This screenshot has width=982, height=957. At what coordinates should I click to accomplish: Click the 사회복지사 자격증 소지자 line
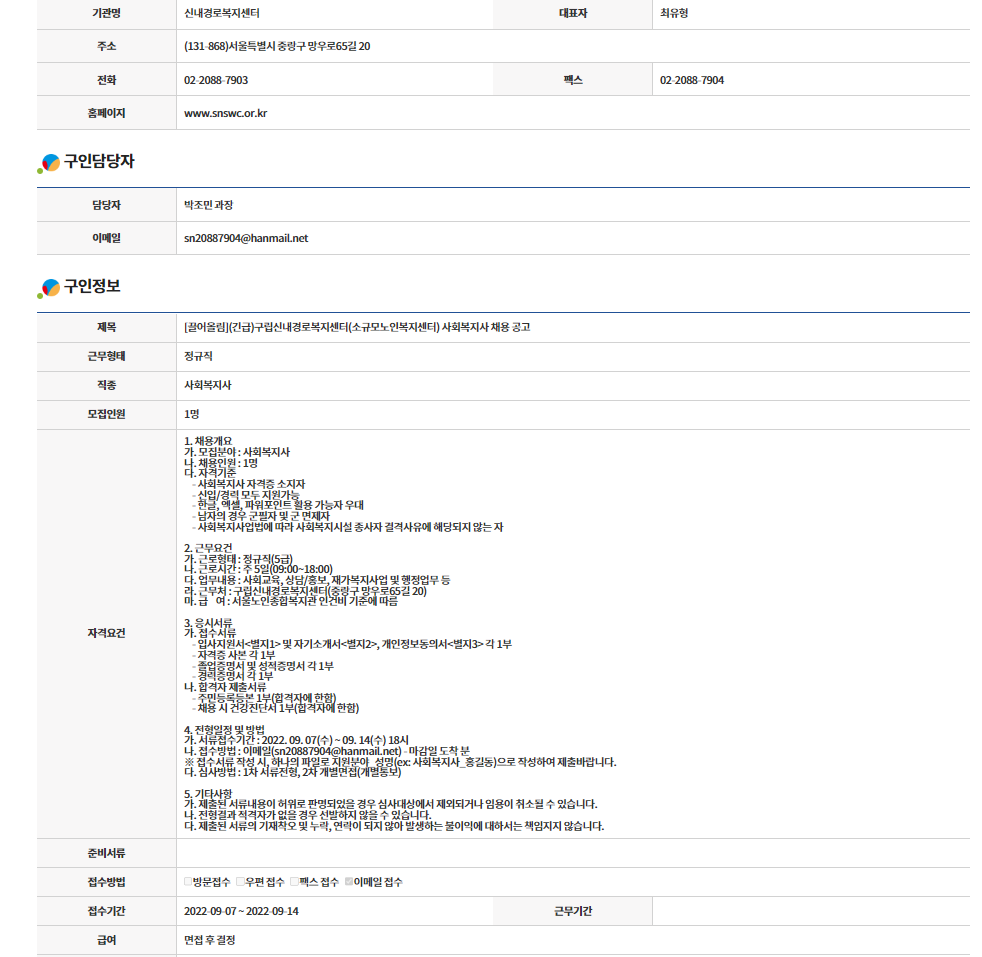pos(251,484)
